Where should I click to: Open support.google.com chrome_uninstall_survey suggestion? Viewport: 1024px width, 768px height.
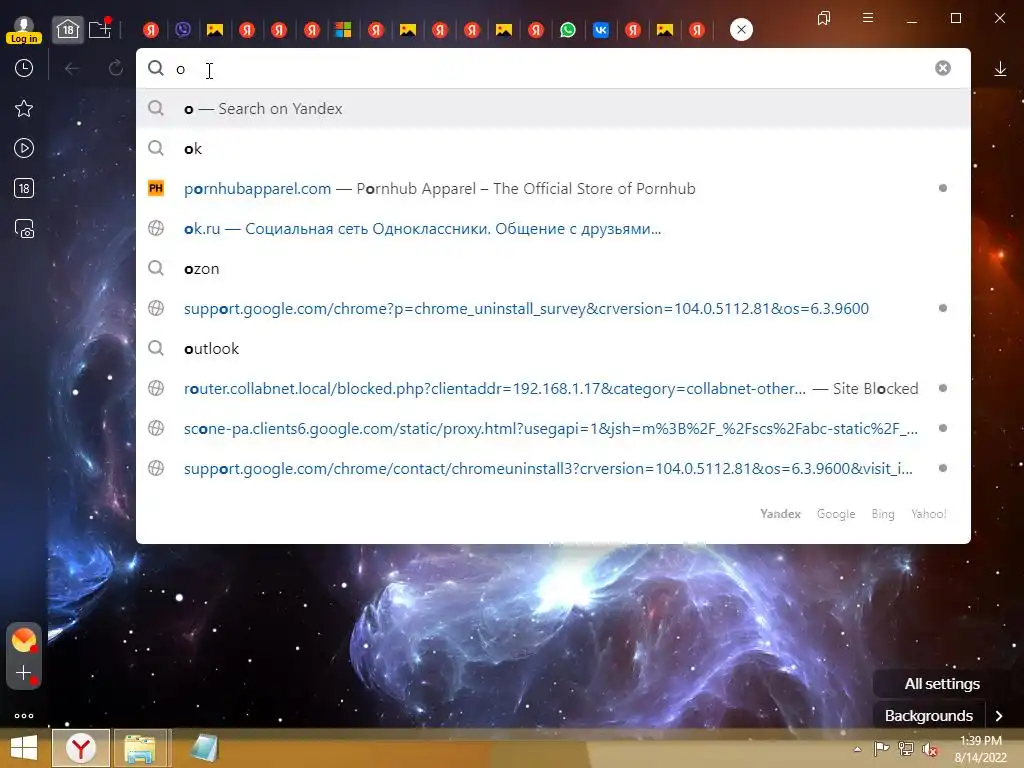[x=553, y=308]
